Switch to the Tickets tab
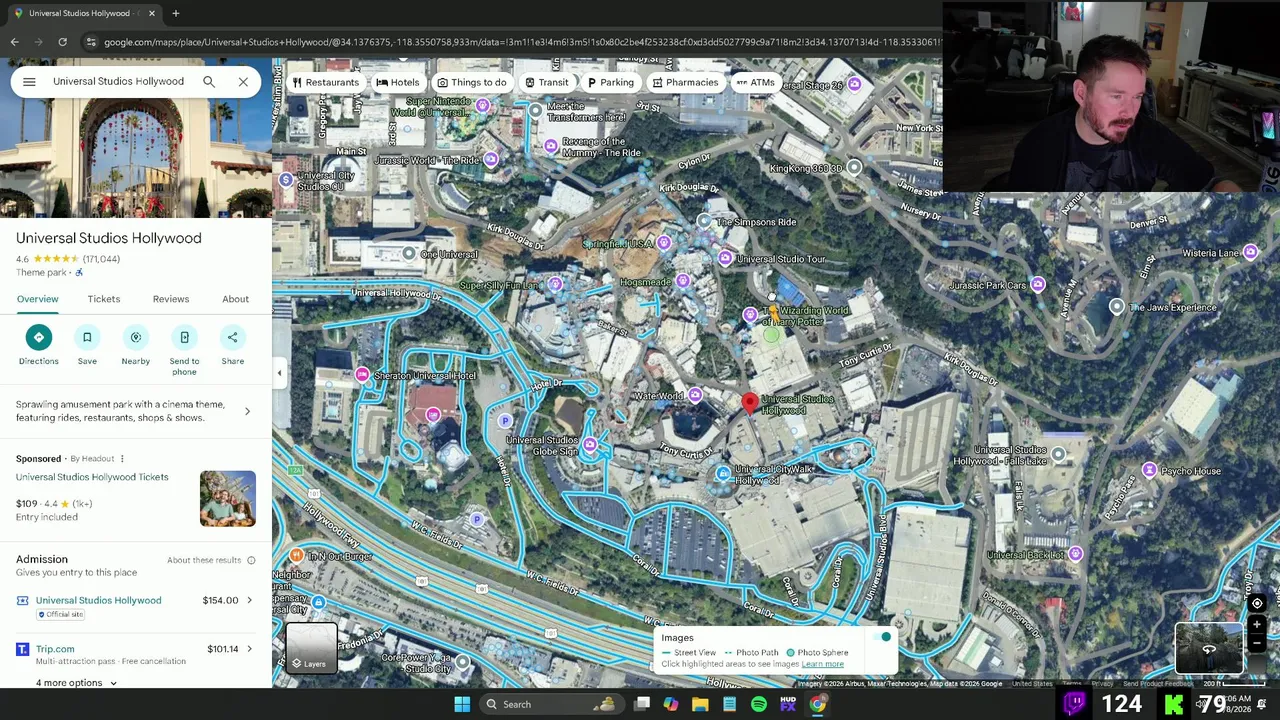Screen dimensions: 1280x720 coord(104,299)
